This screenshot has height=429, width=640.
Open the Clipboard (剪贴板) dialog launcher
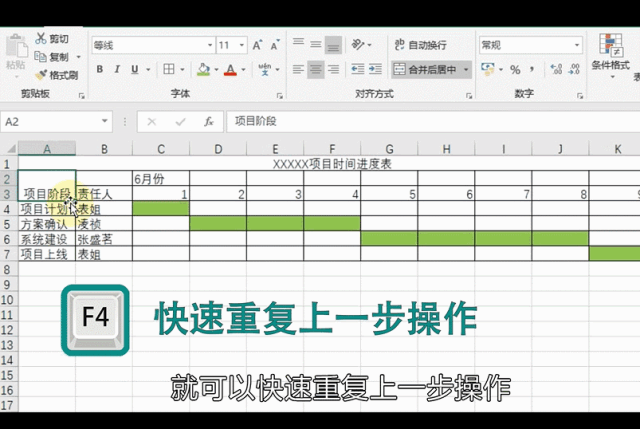click(82, 96)
